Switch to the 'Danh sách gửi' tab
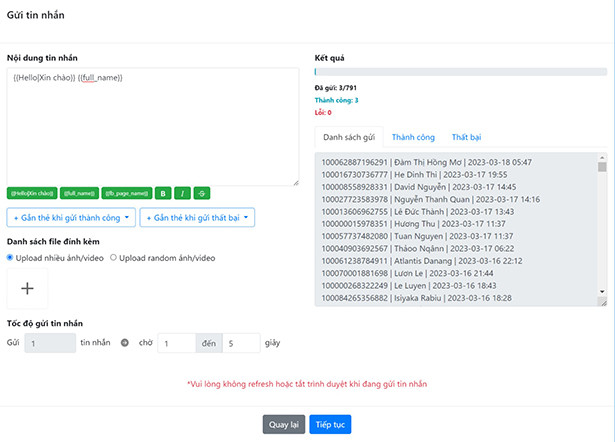 tap(349, 137)
